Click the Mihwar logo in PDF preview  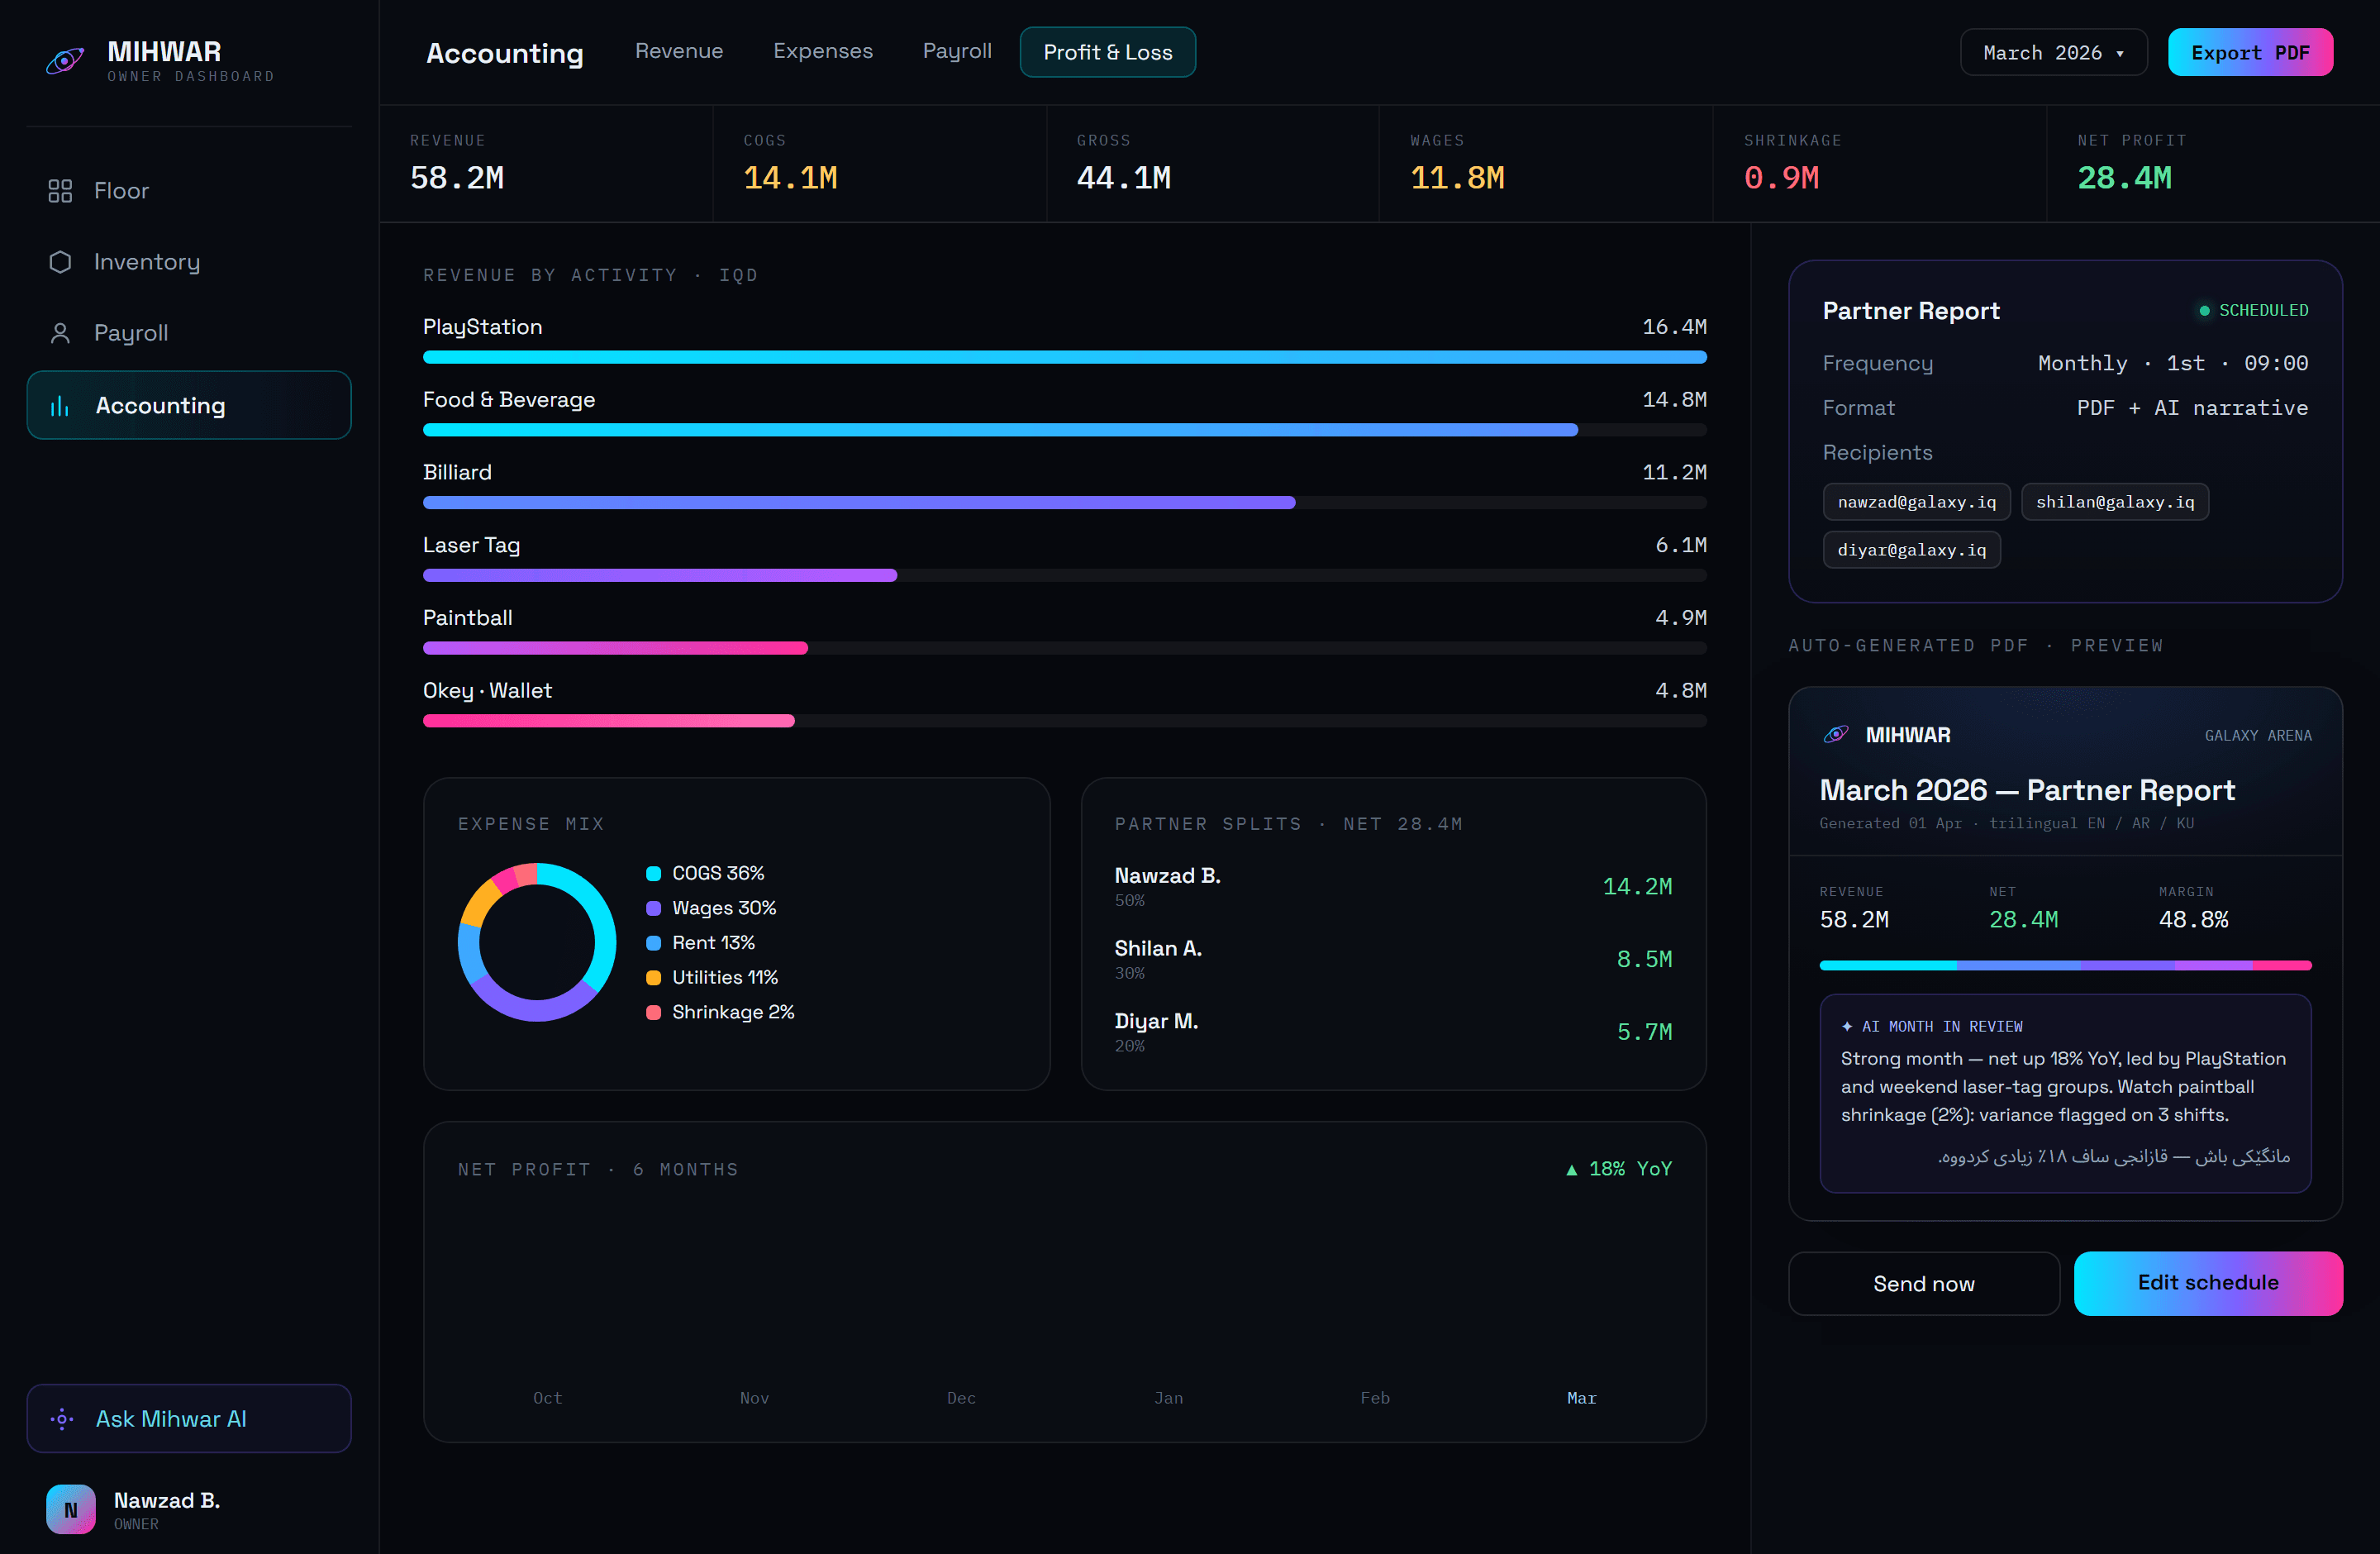pyautogui.click(x=1836, y=735)
